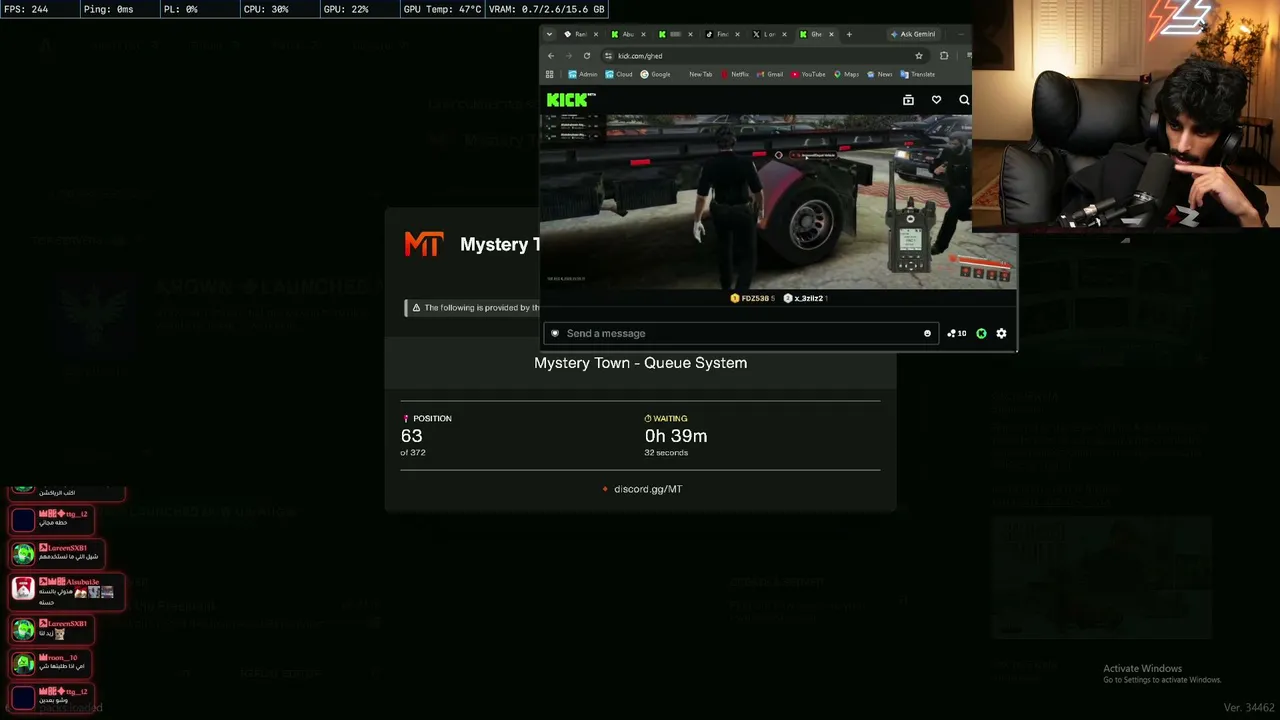Image resolution: width=1280 pixels, height=720 pixels.
Task: Bookmark this page with the star icon
Action: point(919,56)
